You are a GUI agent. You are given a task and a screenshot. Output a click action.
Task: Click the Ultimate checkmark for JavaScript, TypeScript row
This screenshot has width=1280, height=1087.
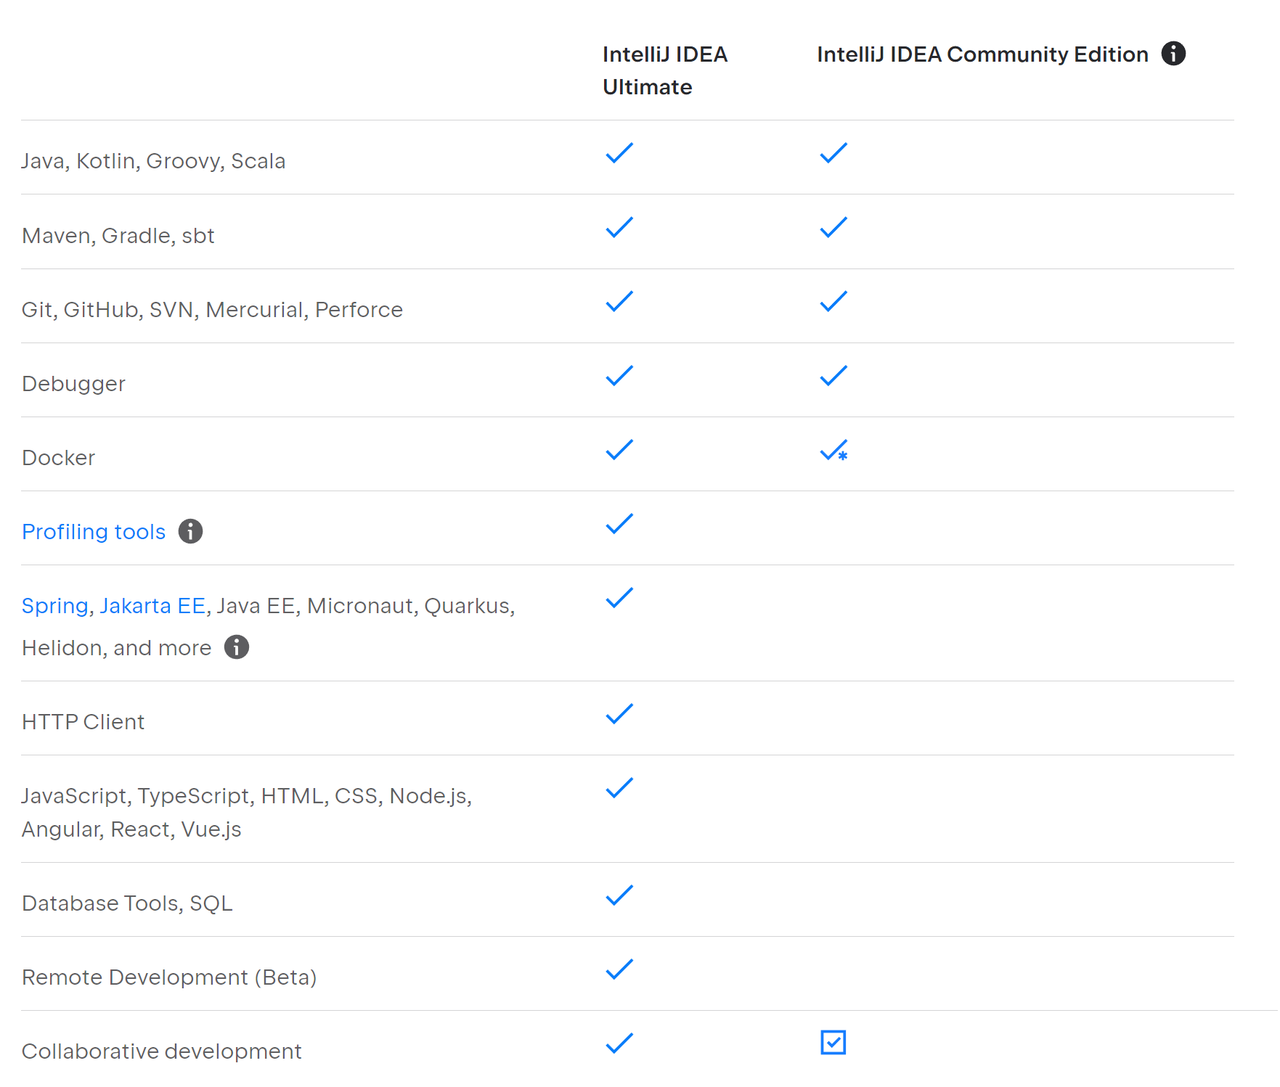pyautogui.click(x=619, y=788)
